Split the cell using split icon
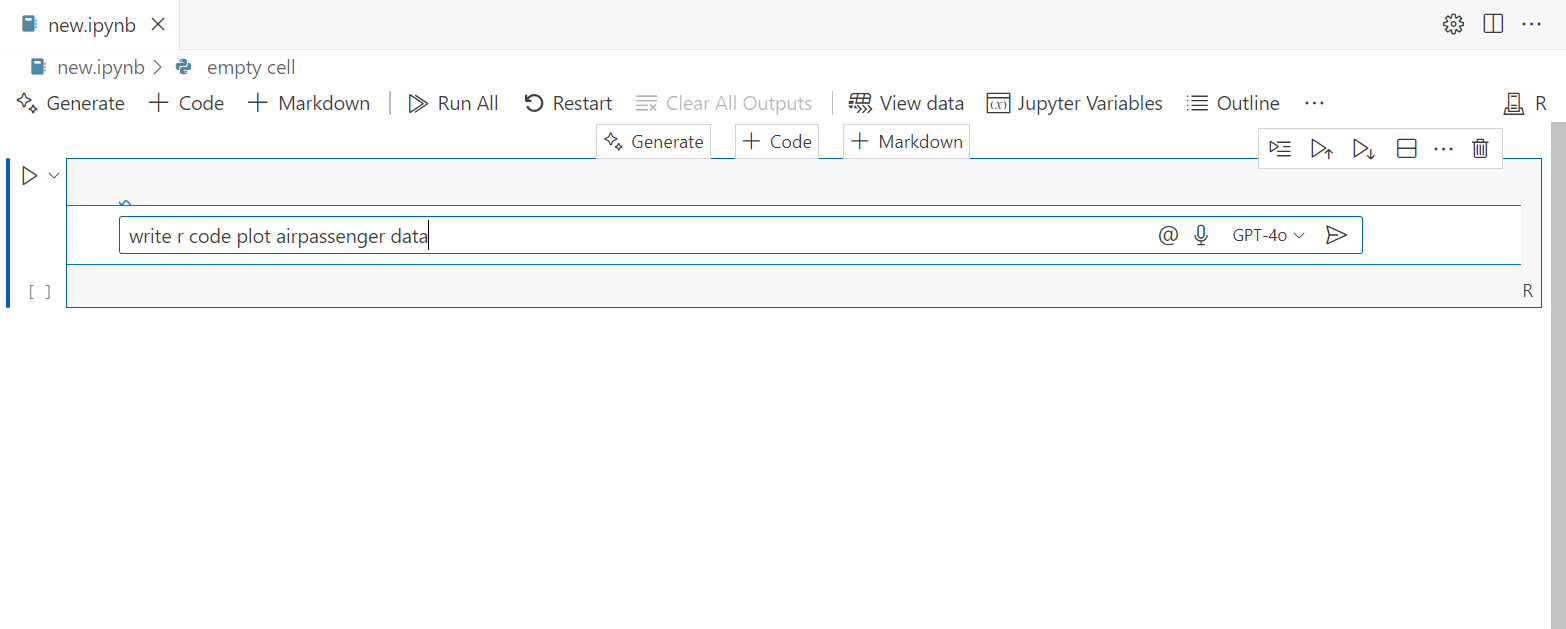This screenshot has width=1566, height=629. (1406, 149)
